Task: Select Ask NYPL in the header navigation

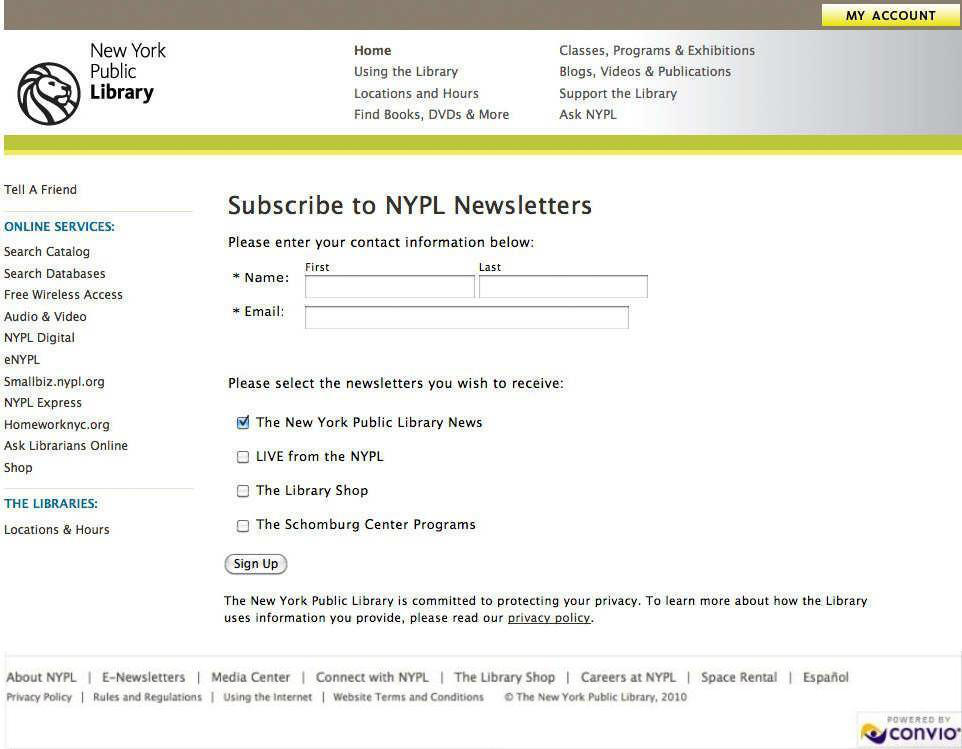Action: pyautogui.click(x=587, y=114)
